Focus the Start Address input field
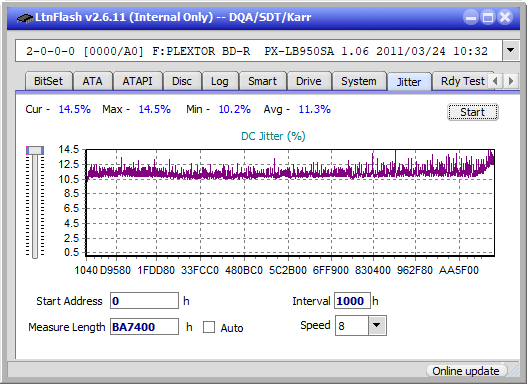Image resolution: width=527 pixels, height=384 pixels. [145, 301]
